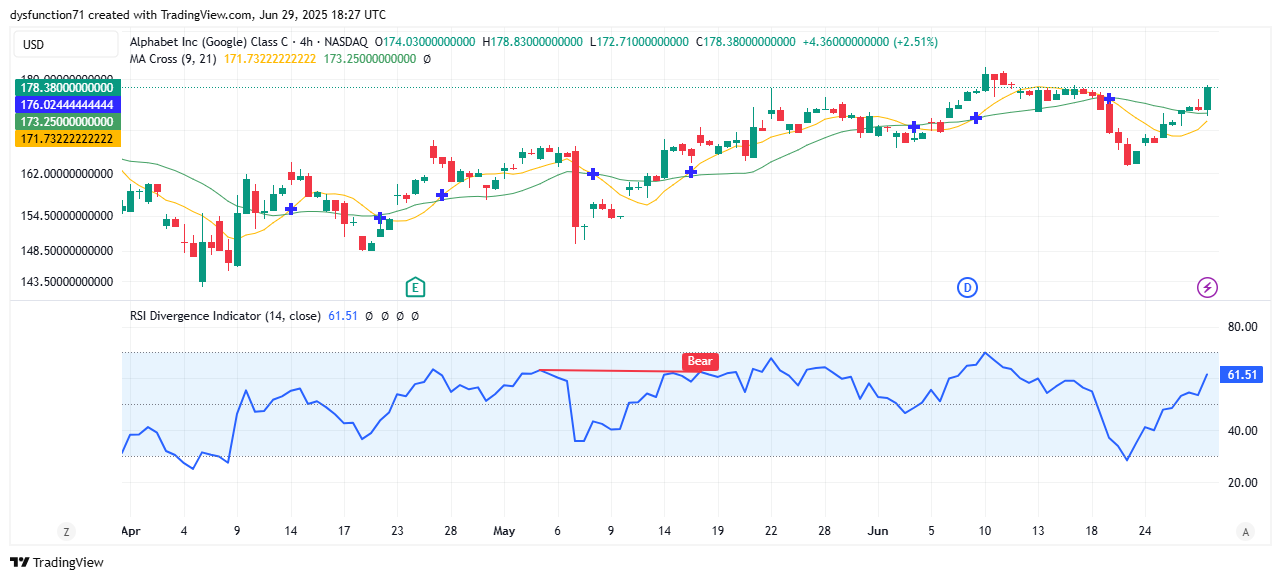The width and height of the screenshot is (1281, 580).
Task: Click the 22 date axis label
Action: click(771, 532)
